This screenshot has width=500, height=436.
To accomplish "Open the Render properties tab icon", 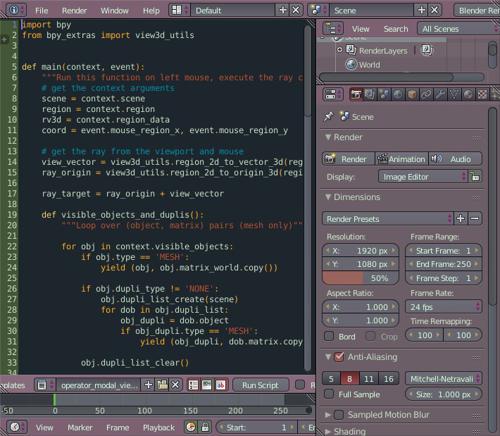I will pyautogui.click(x=356, y=95).
